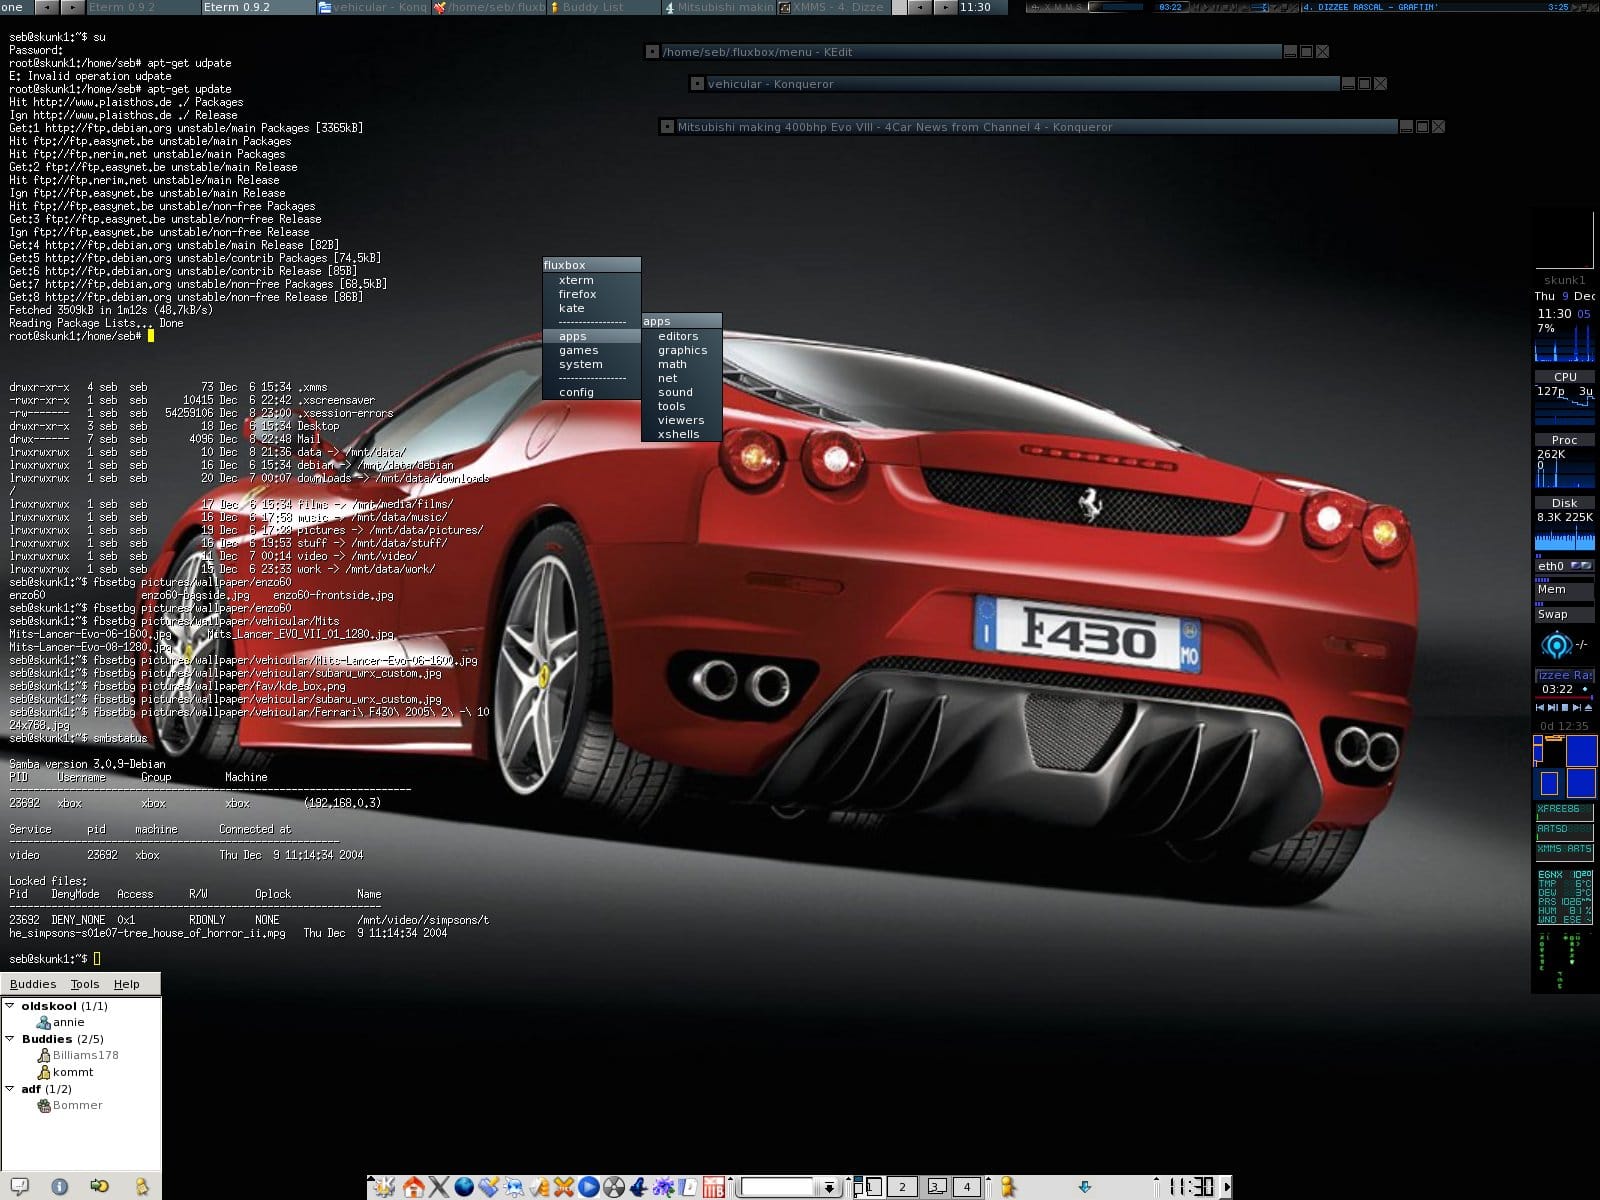Expand the bottom panel right-edge arrow
The width and height of the screenshot is (1600, 1200).
pyautogui.click(x=1228, y=1187)
